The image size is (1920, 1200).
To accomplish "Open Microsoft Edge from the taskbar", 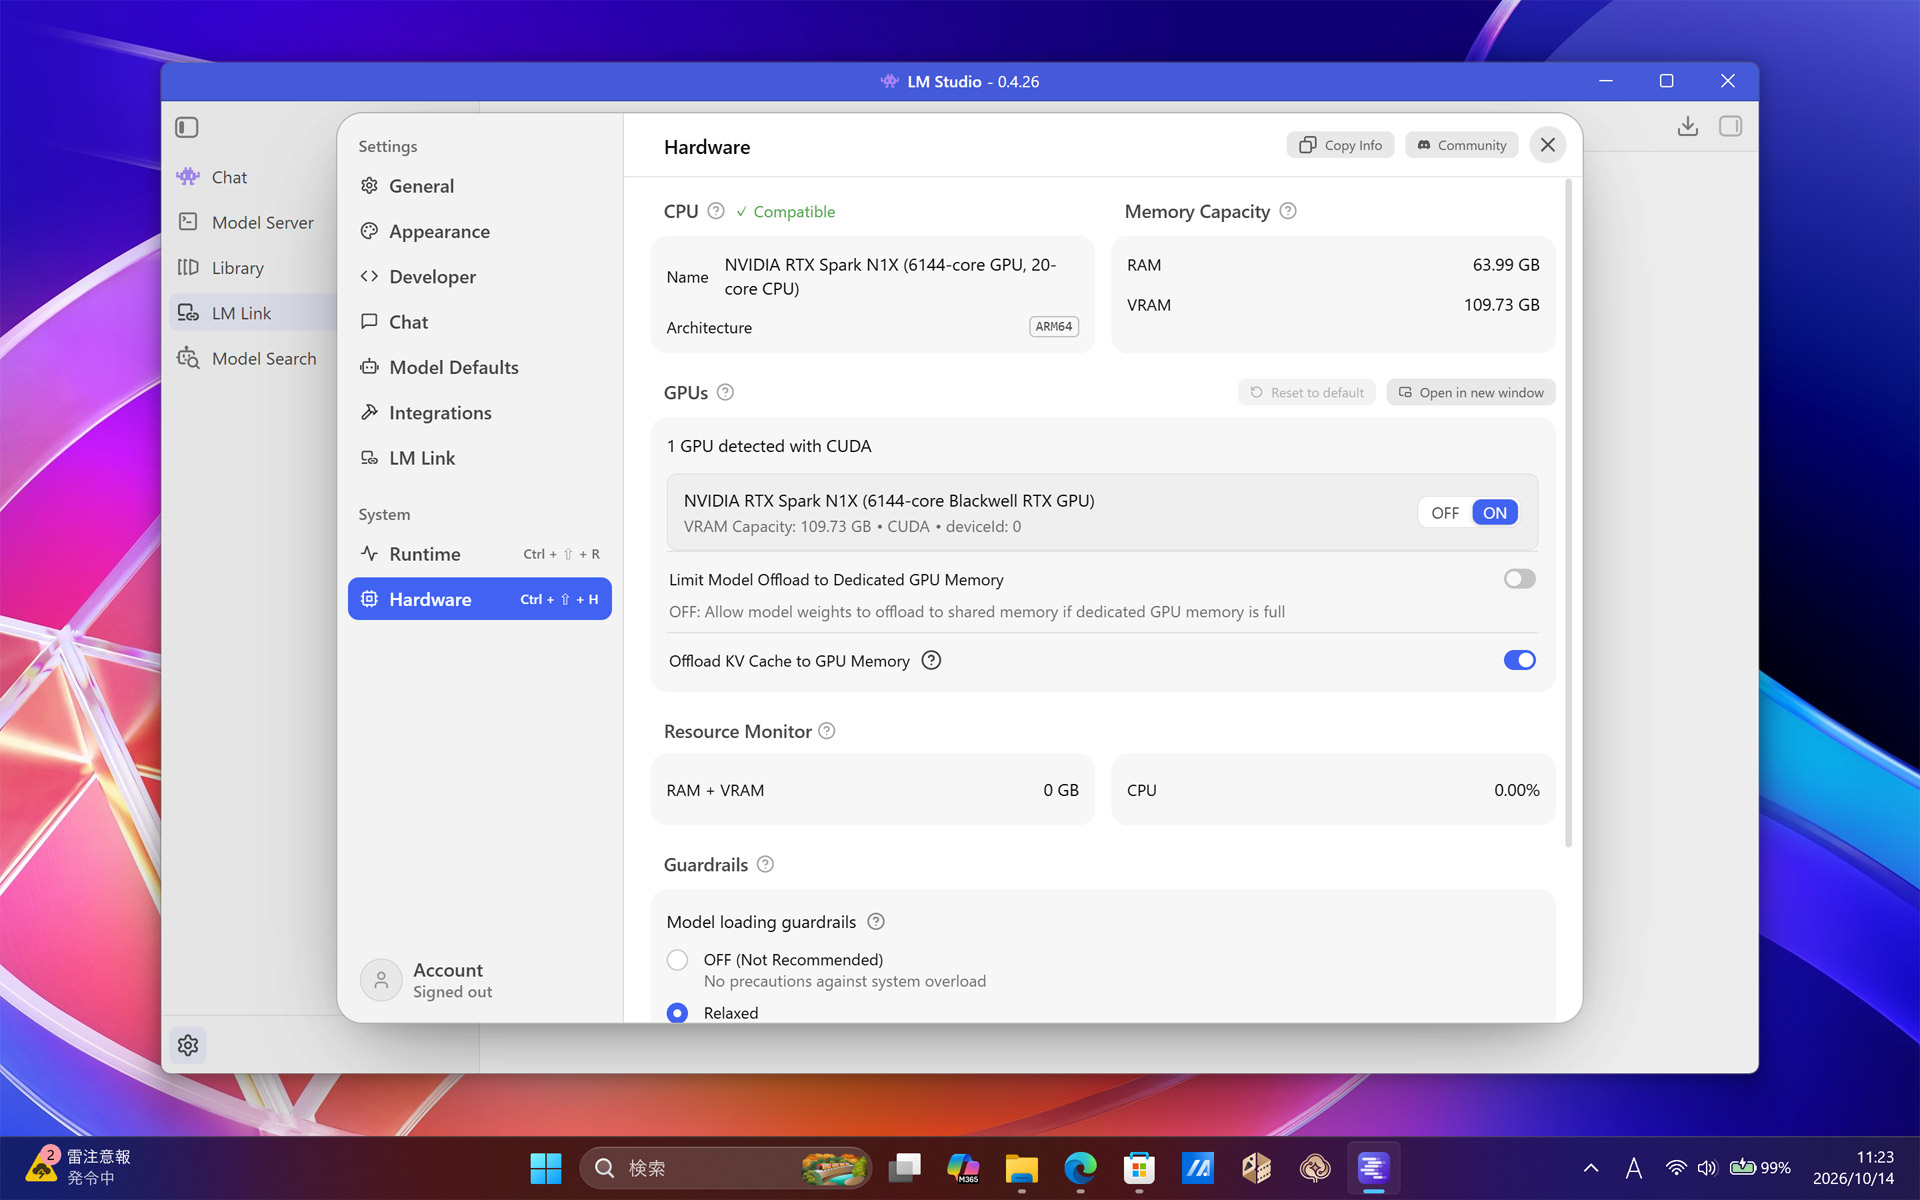I will (x=1080, y=1167).
